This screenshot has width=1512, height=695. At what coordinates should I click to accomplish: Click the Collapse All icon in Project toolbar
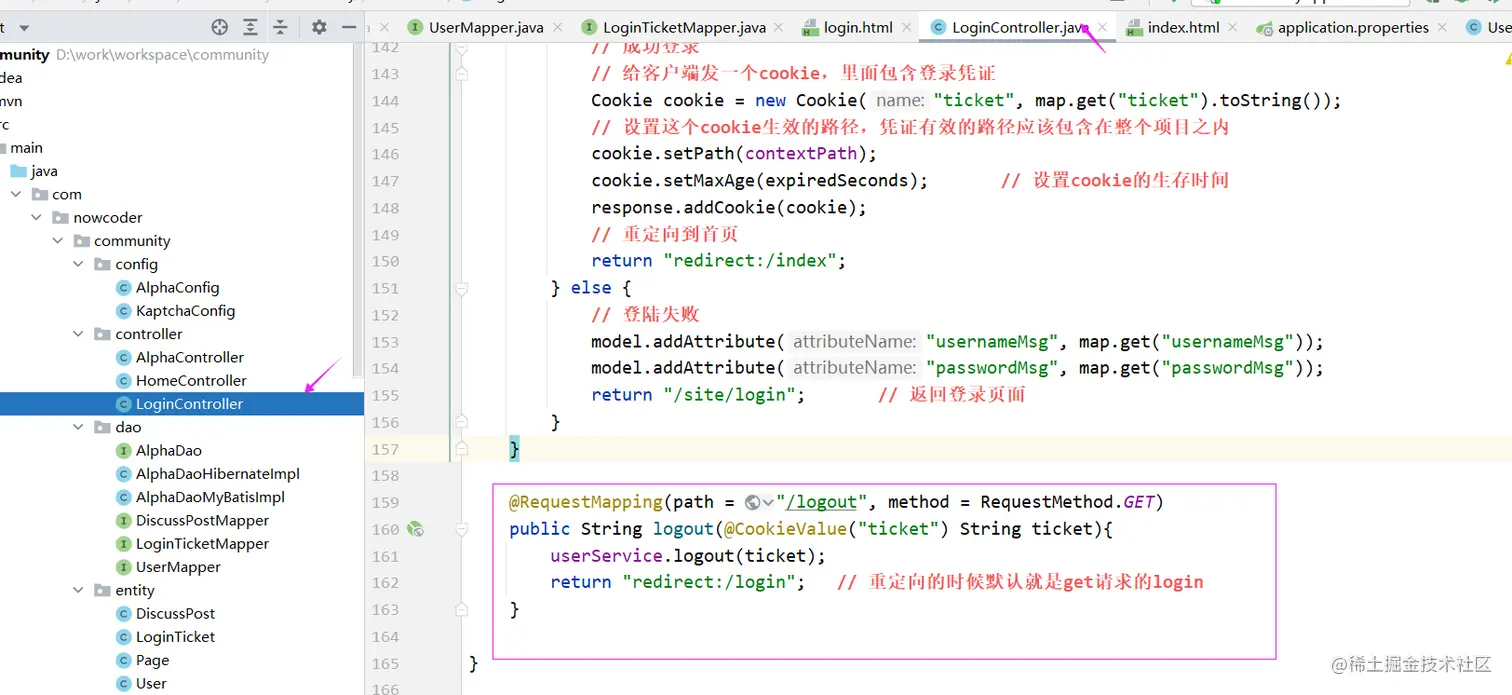click(281, 27)
